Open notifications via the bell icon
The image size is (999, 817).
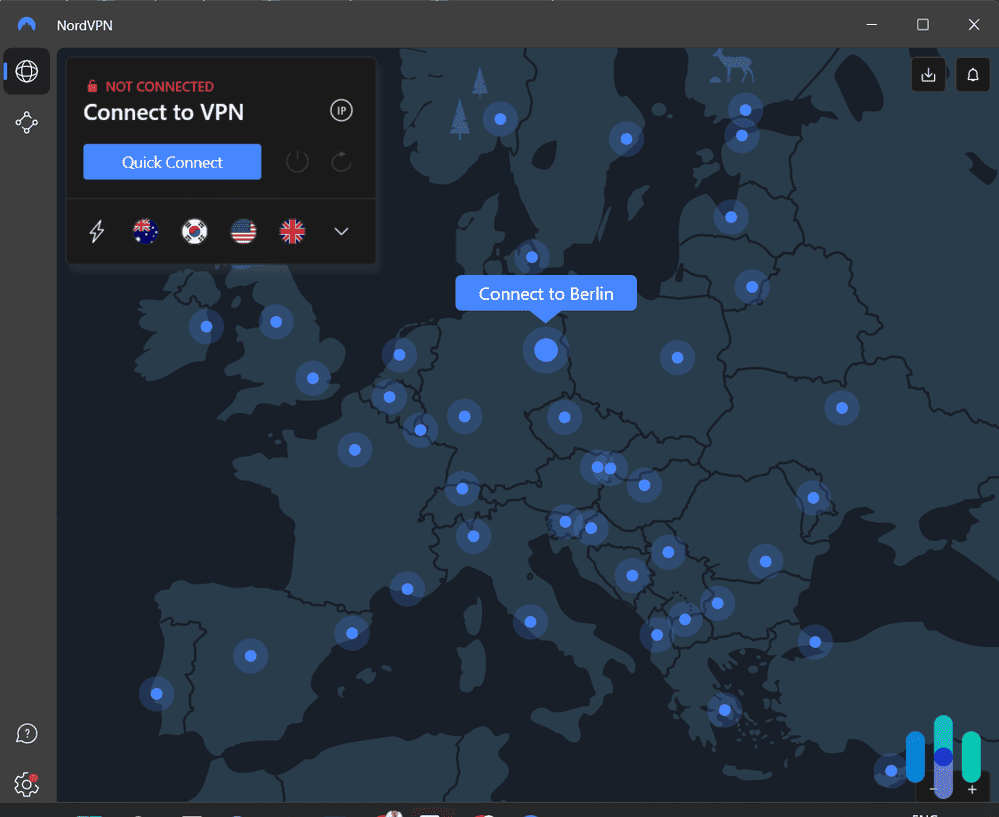[x=972, y=74]
